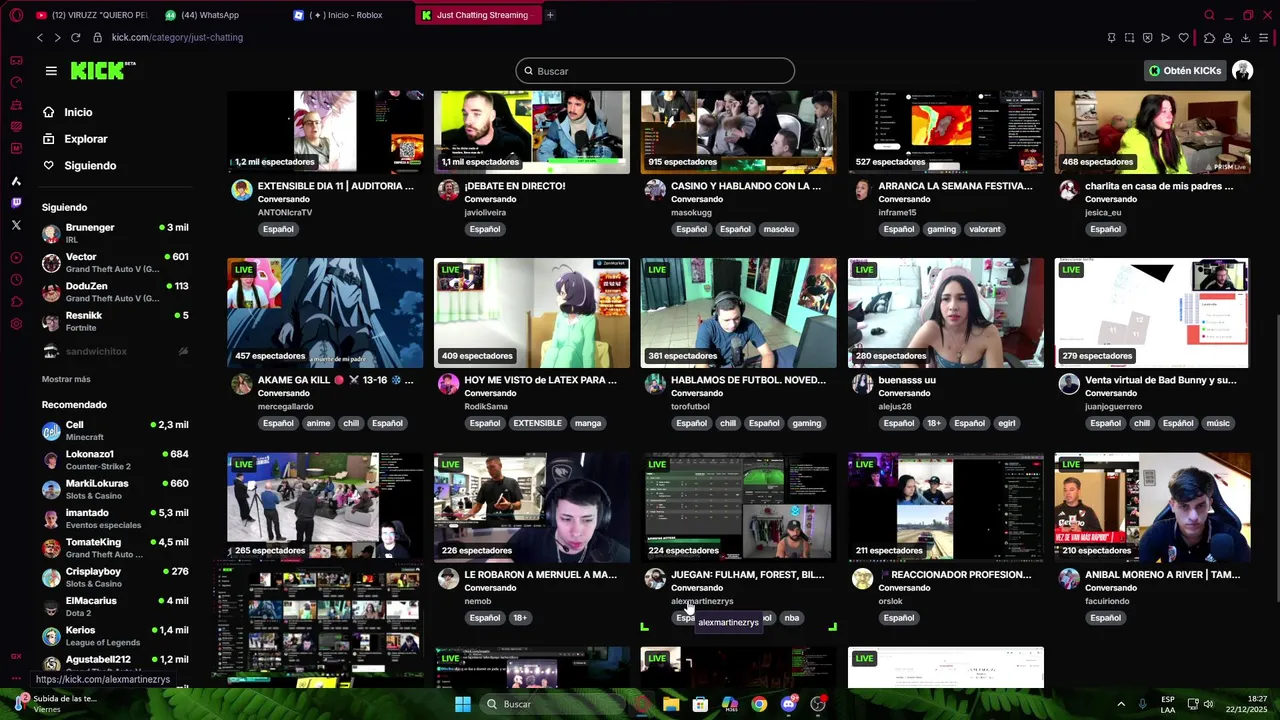Click the nba tag under alexmartinezrys stream
1280x720 pixels.
(792, 618)
